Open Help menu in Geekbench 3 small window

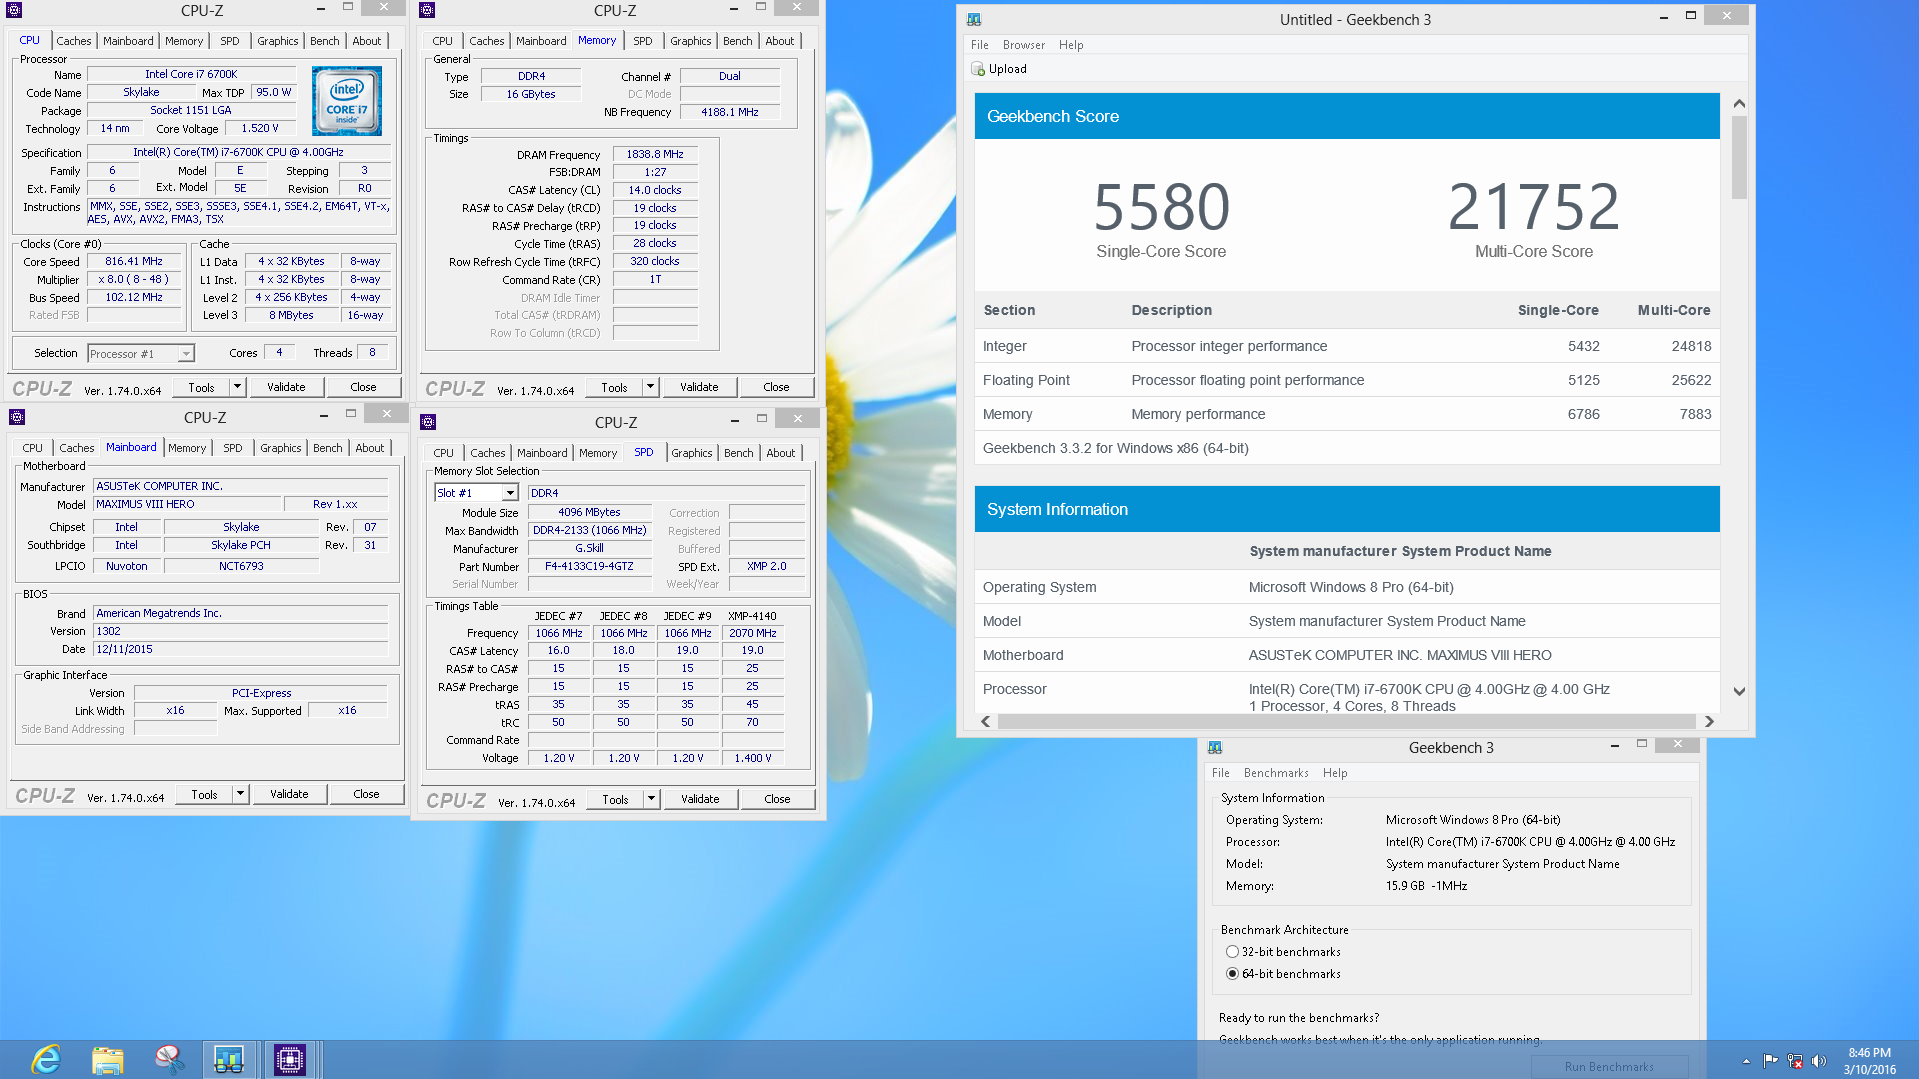pos(1334,773)
